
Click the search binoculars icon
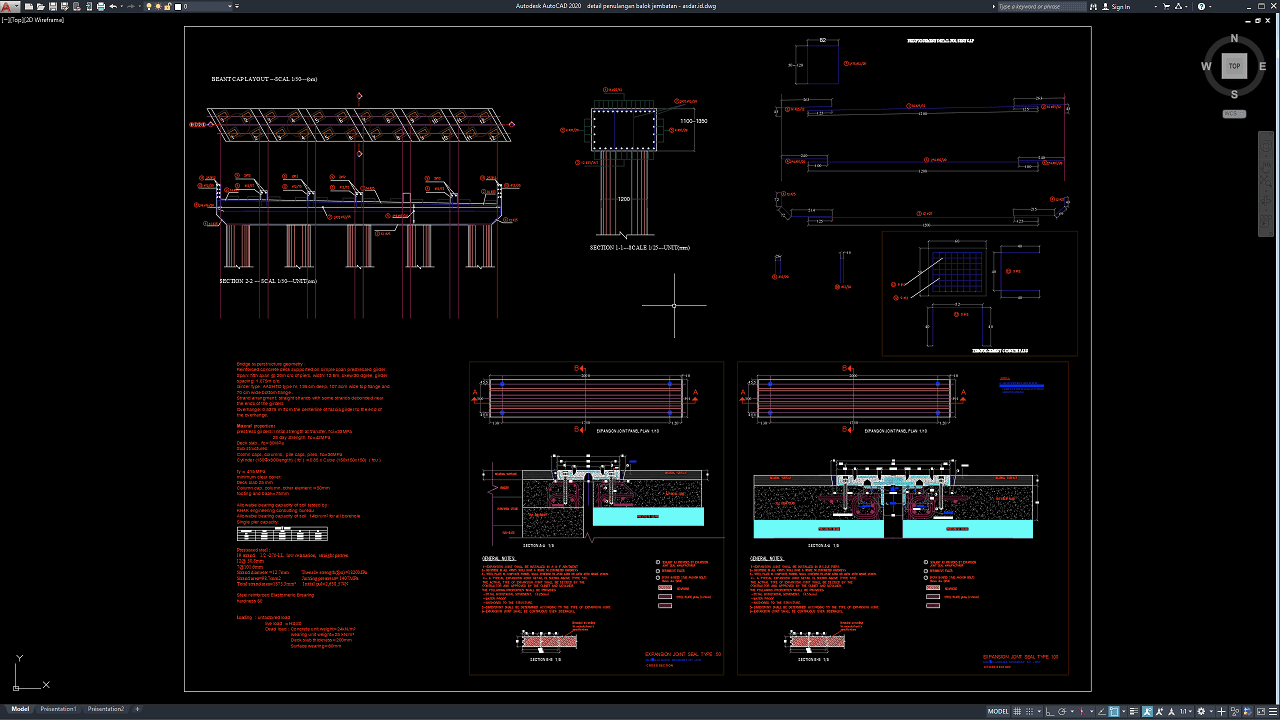[1094, 6]
